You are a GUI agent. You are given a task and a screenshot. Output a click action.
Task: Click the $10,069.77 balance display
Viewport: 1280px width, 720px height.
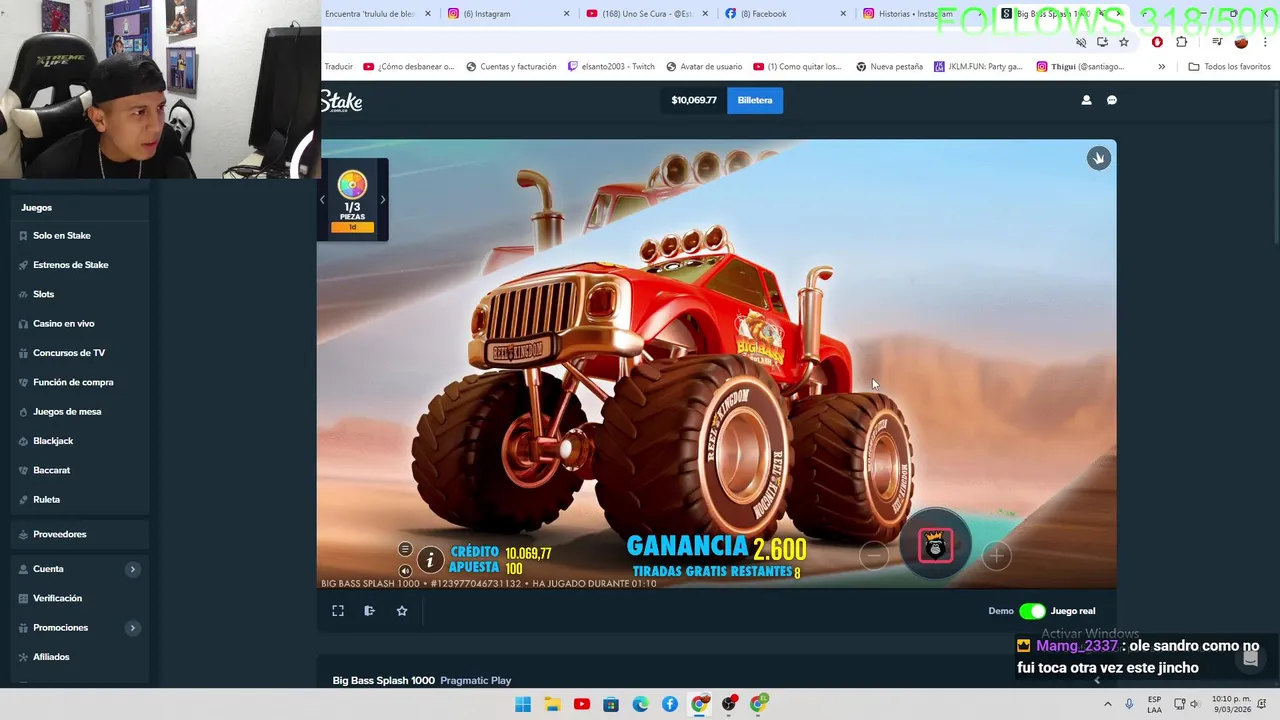click(x=694, y=100)
